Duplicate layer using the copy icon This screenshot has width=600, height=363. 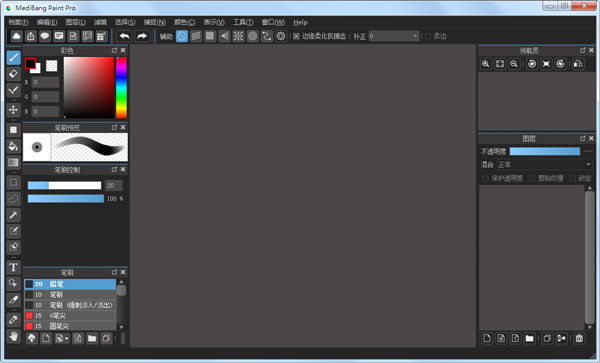click(x=547, y=338)
